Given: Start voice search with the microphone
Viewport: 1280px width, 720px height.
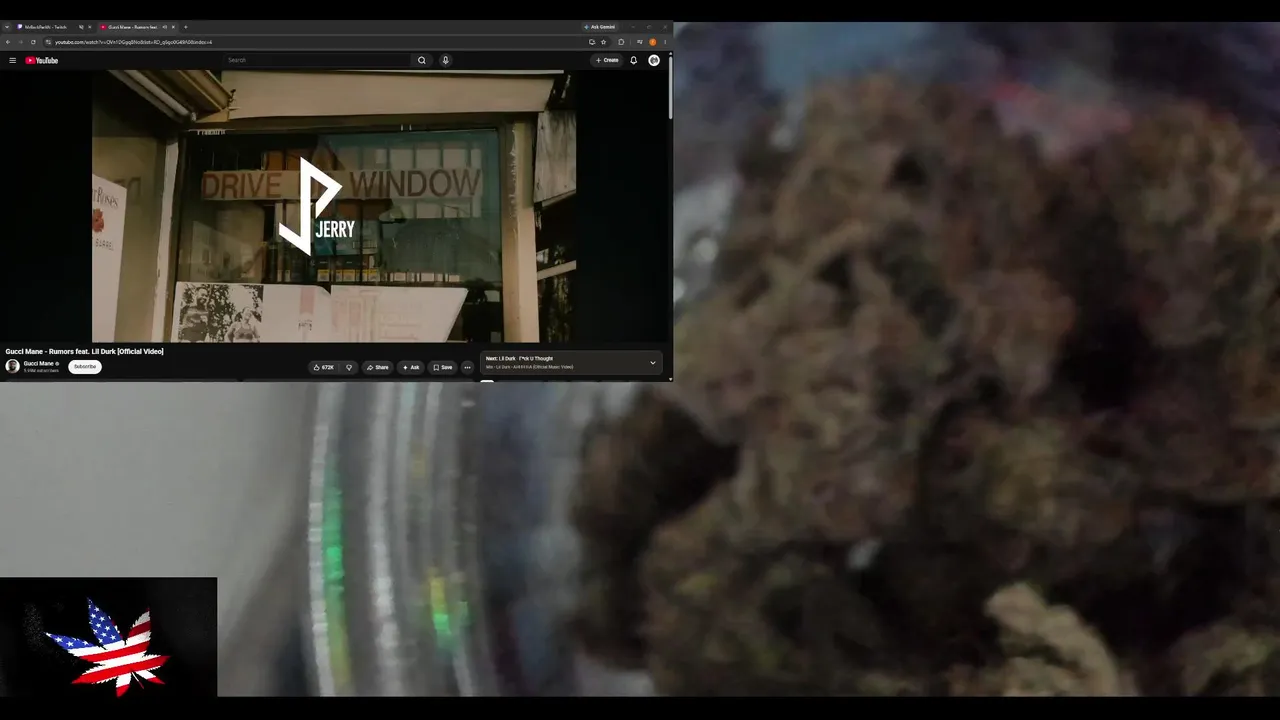Looking at the screenshot, I should coord(445,60).
